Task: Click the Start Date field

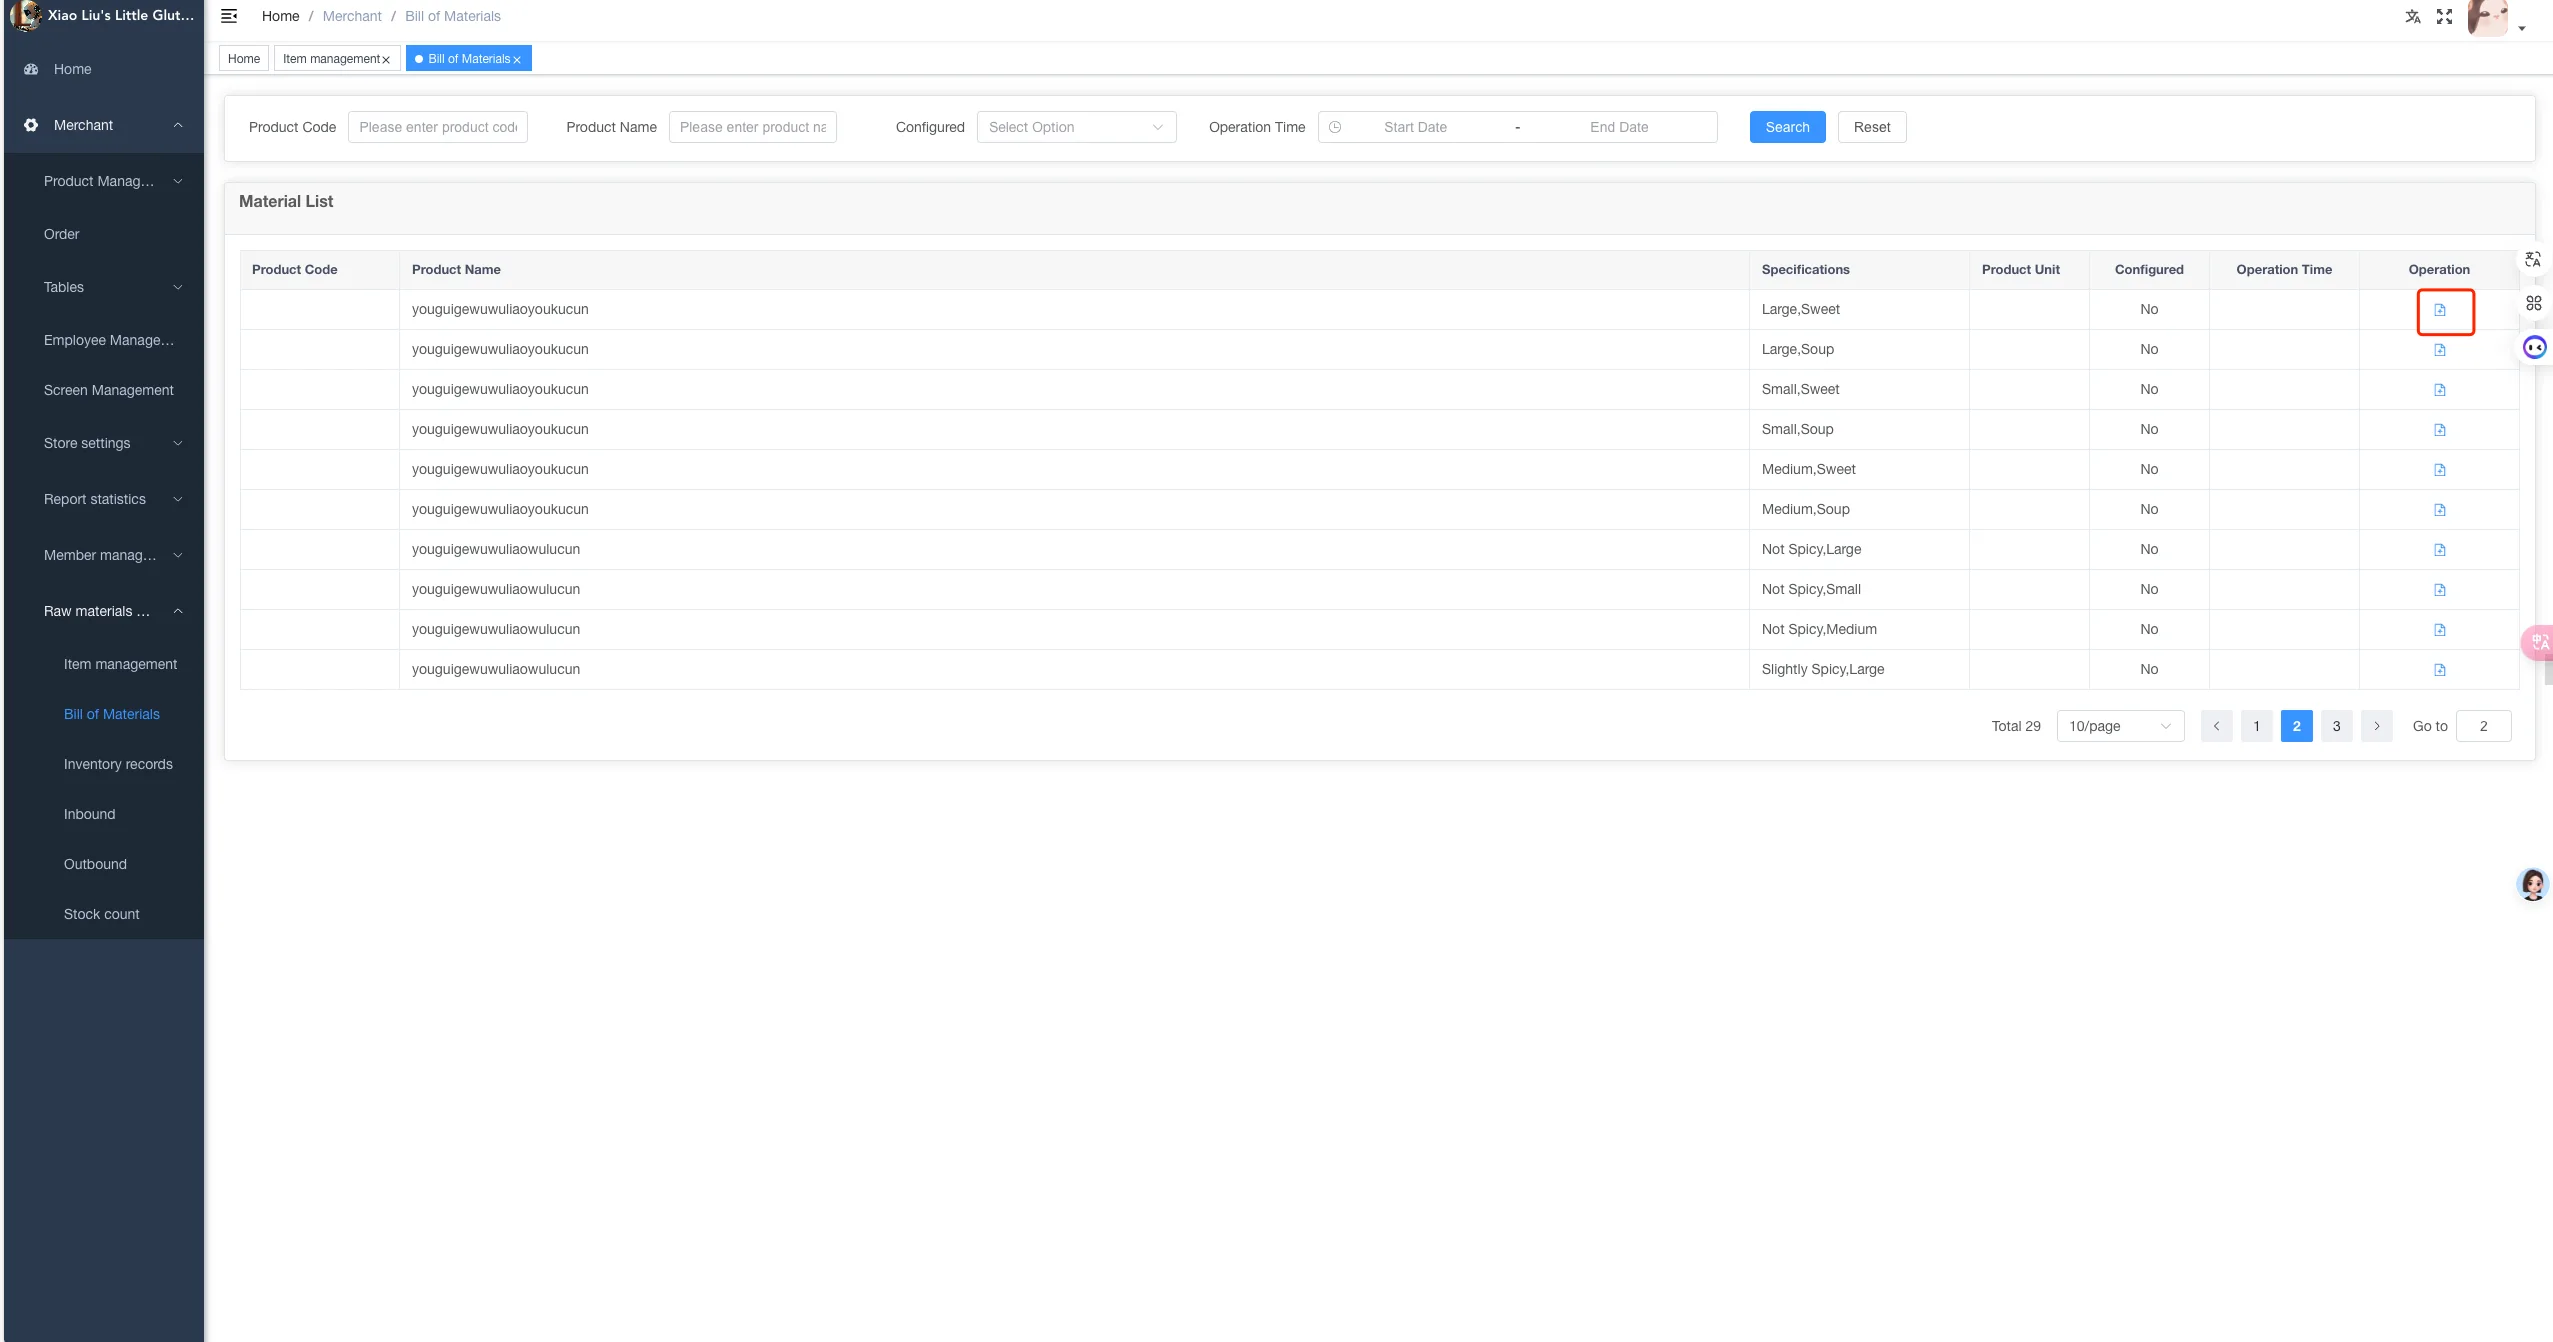Action: click(1415, 127)
